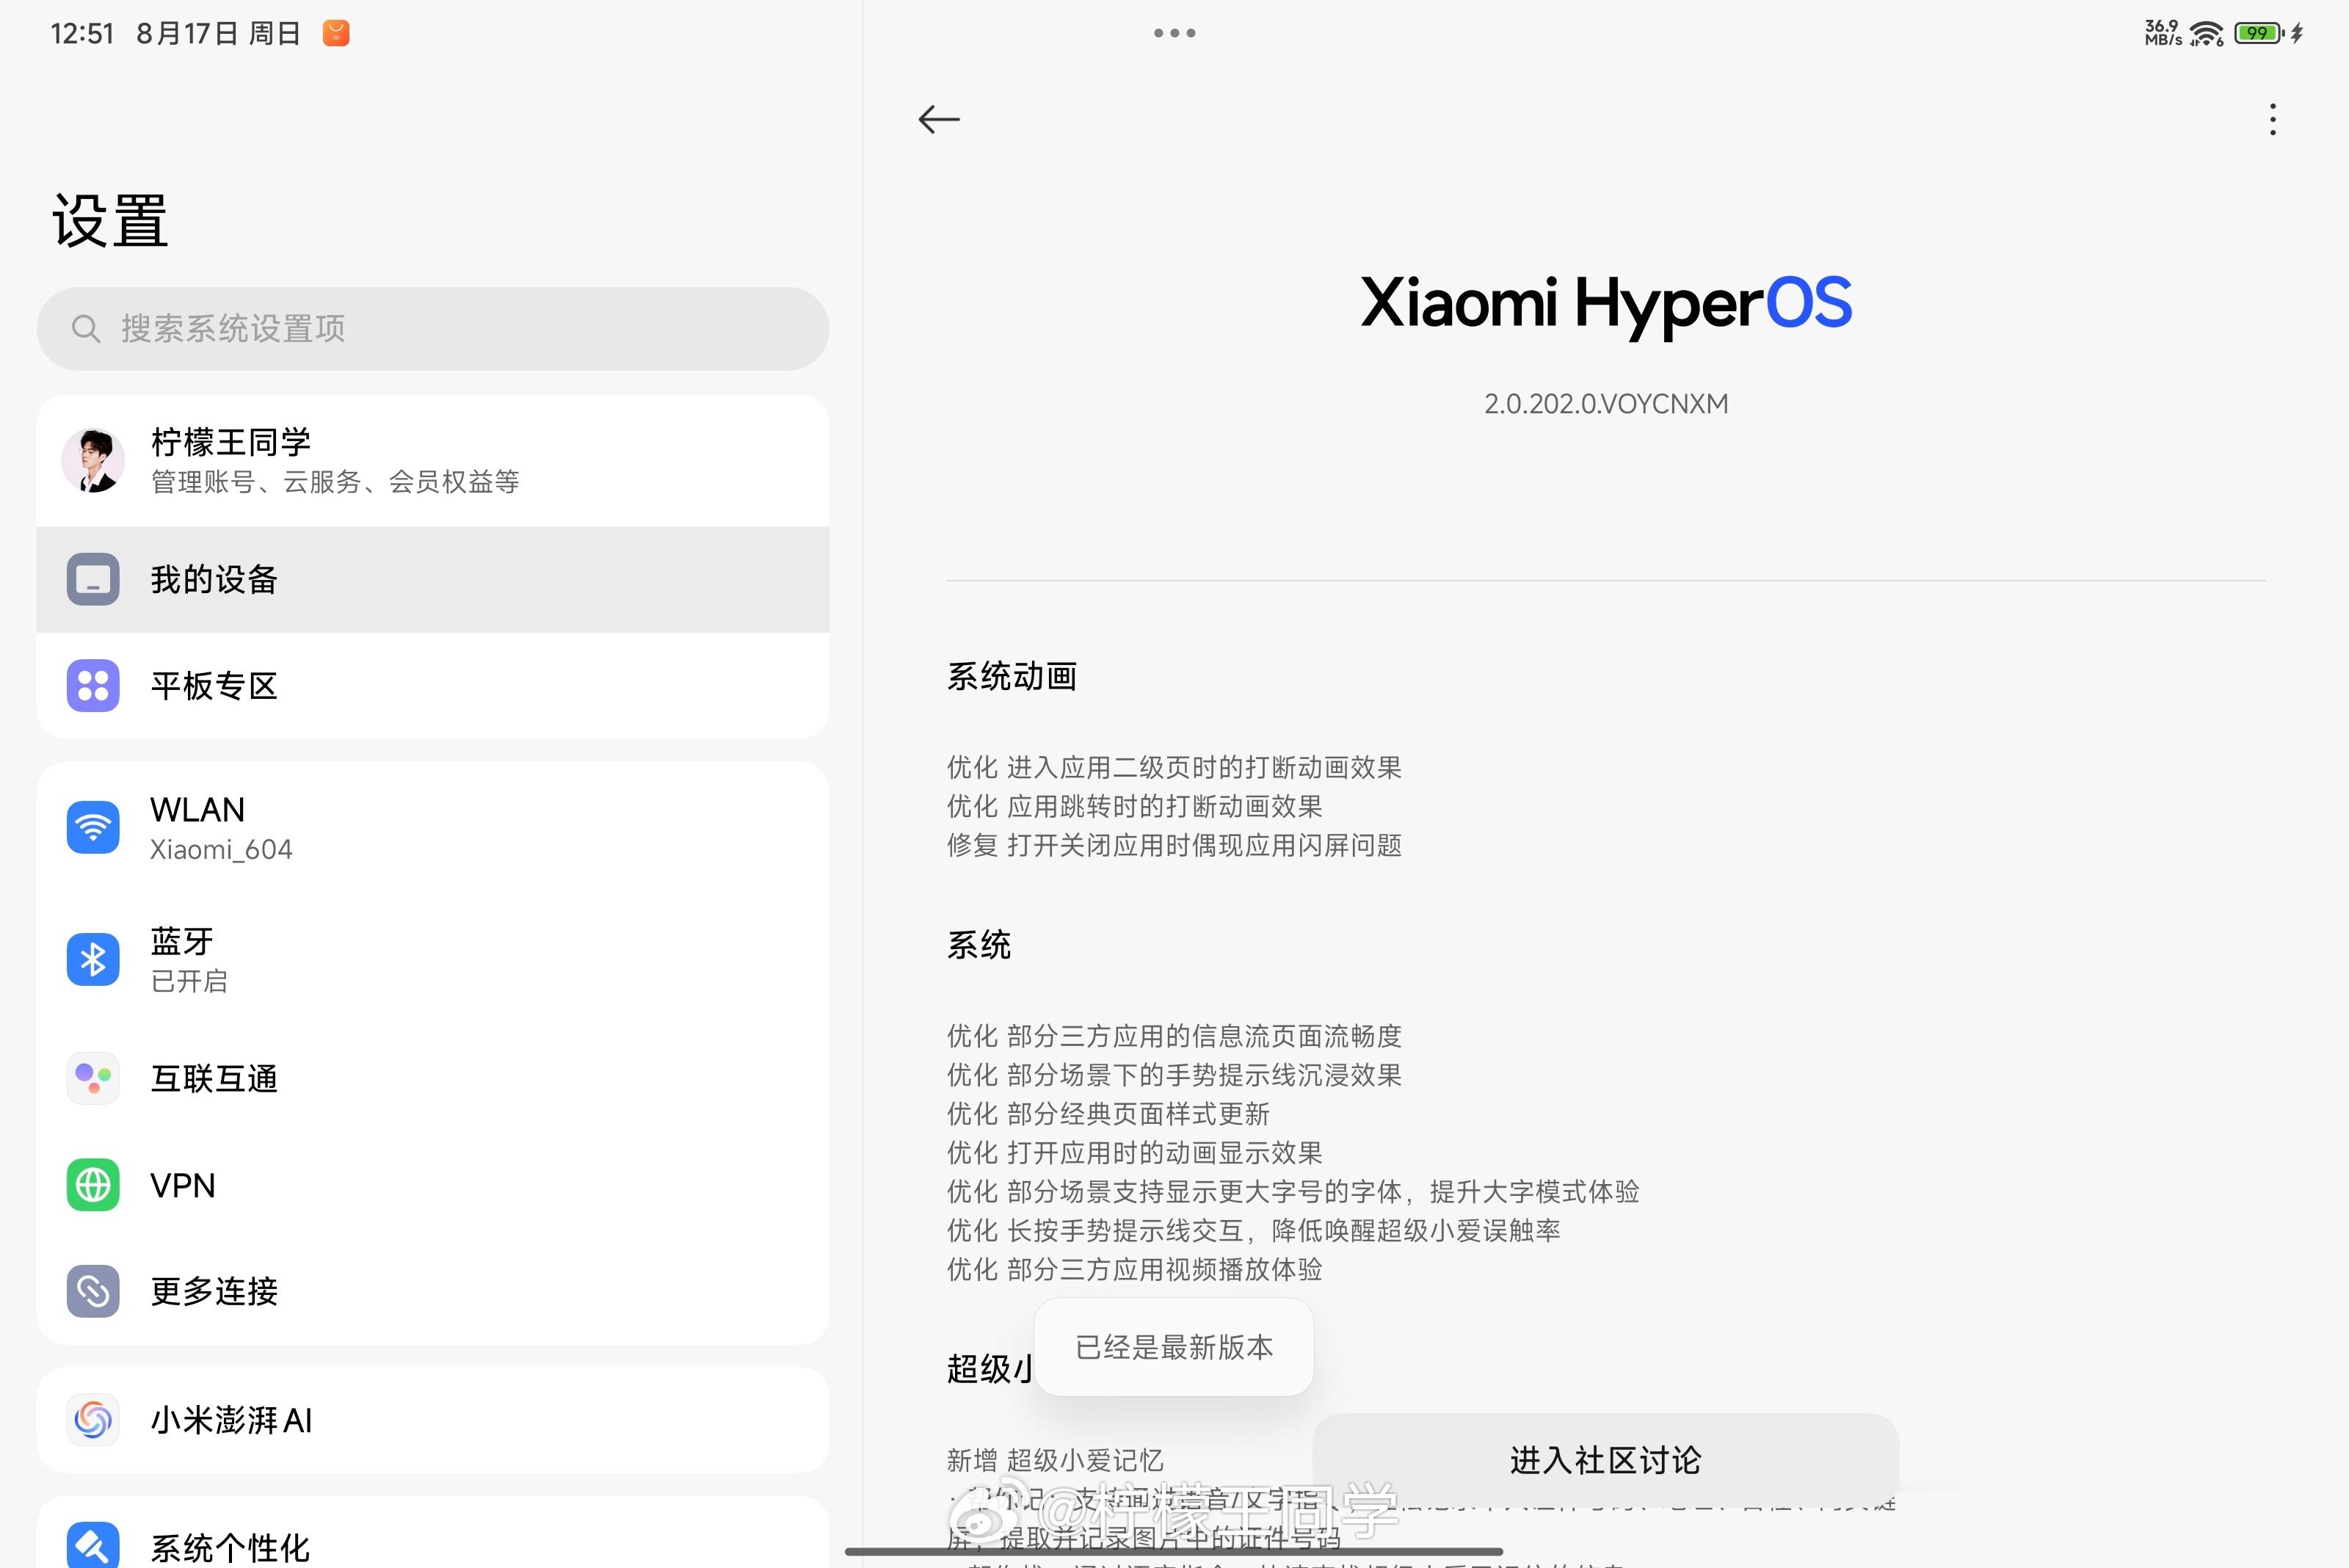Click the battery 99 indicator

point(2260,33)
